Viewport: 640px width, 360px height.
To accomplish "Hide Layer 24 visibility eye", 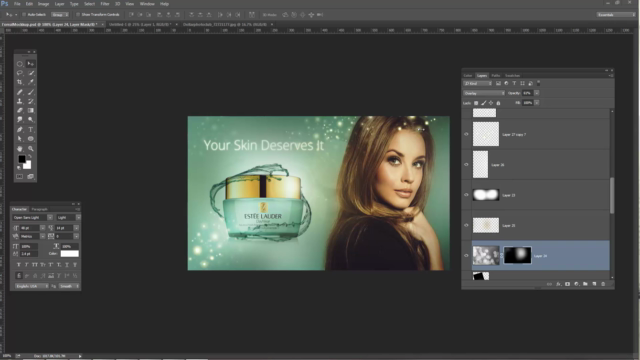I will coord(466,256).
